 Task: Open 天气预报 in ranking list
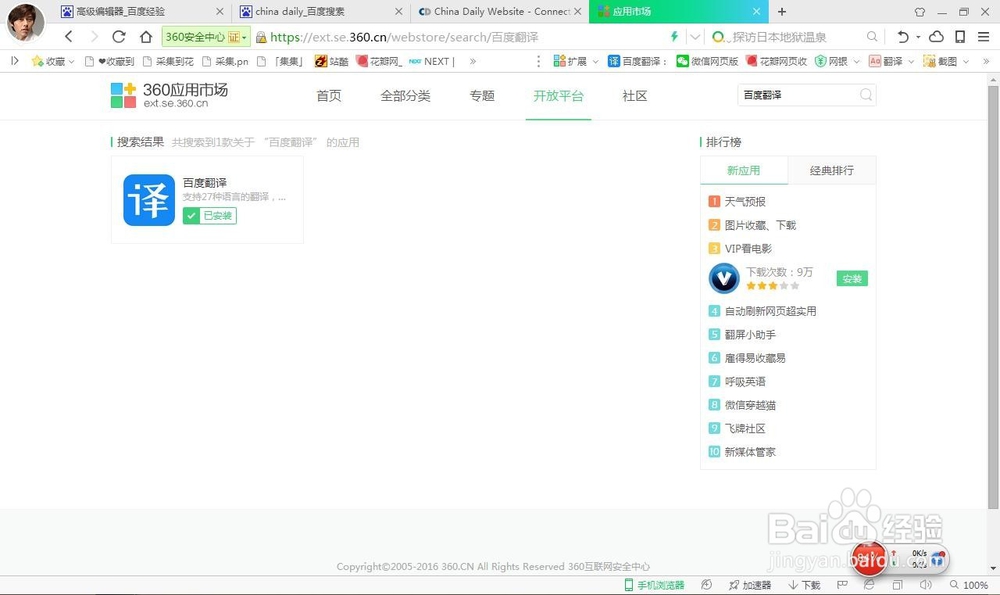(745, 202)
